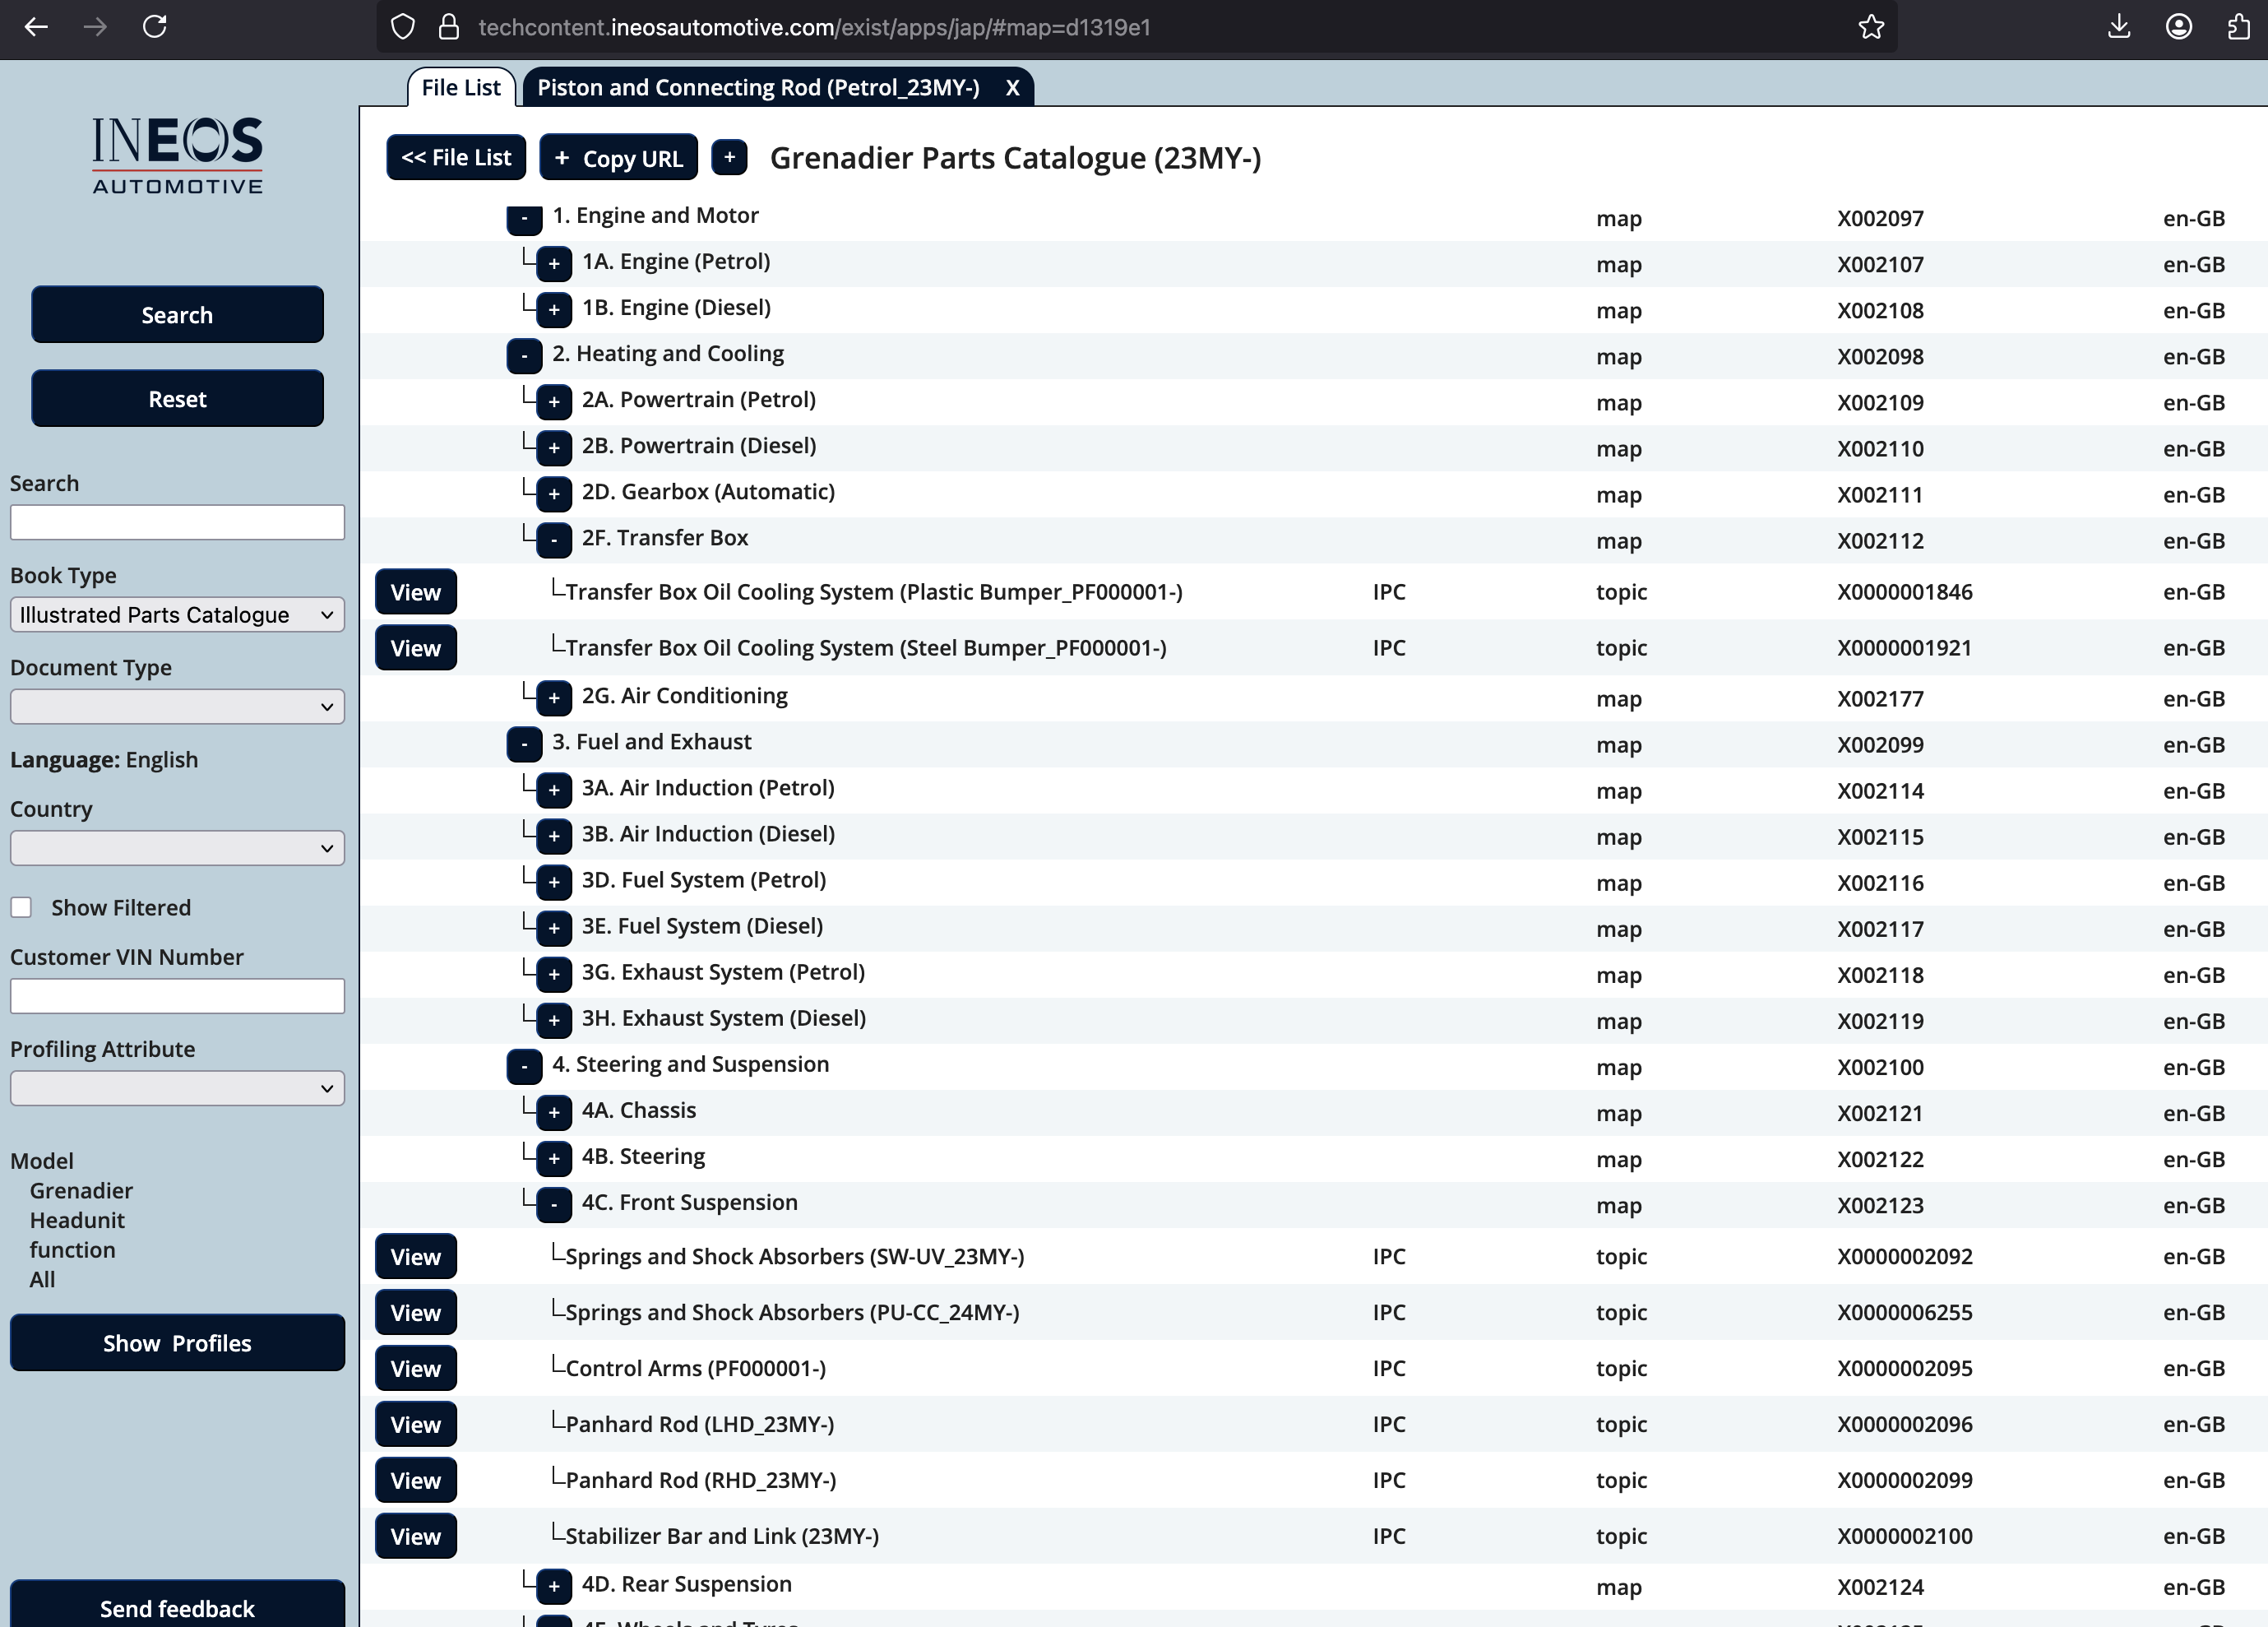View Springs and Shock Absorbers (SW-UV_23MY-)

tap(416, 1257)
